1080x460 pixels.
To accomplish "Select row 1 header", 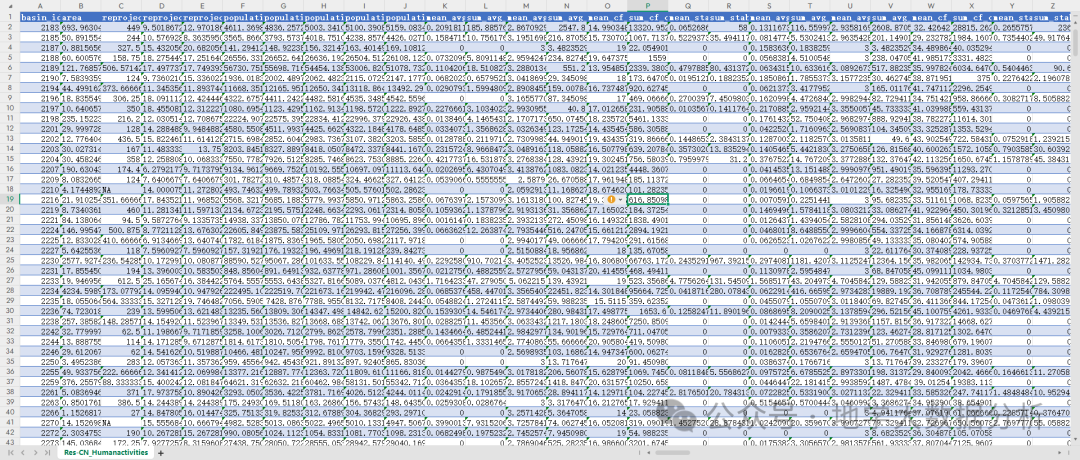I will pyautogui.click(x=10, y=16).
